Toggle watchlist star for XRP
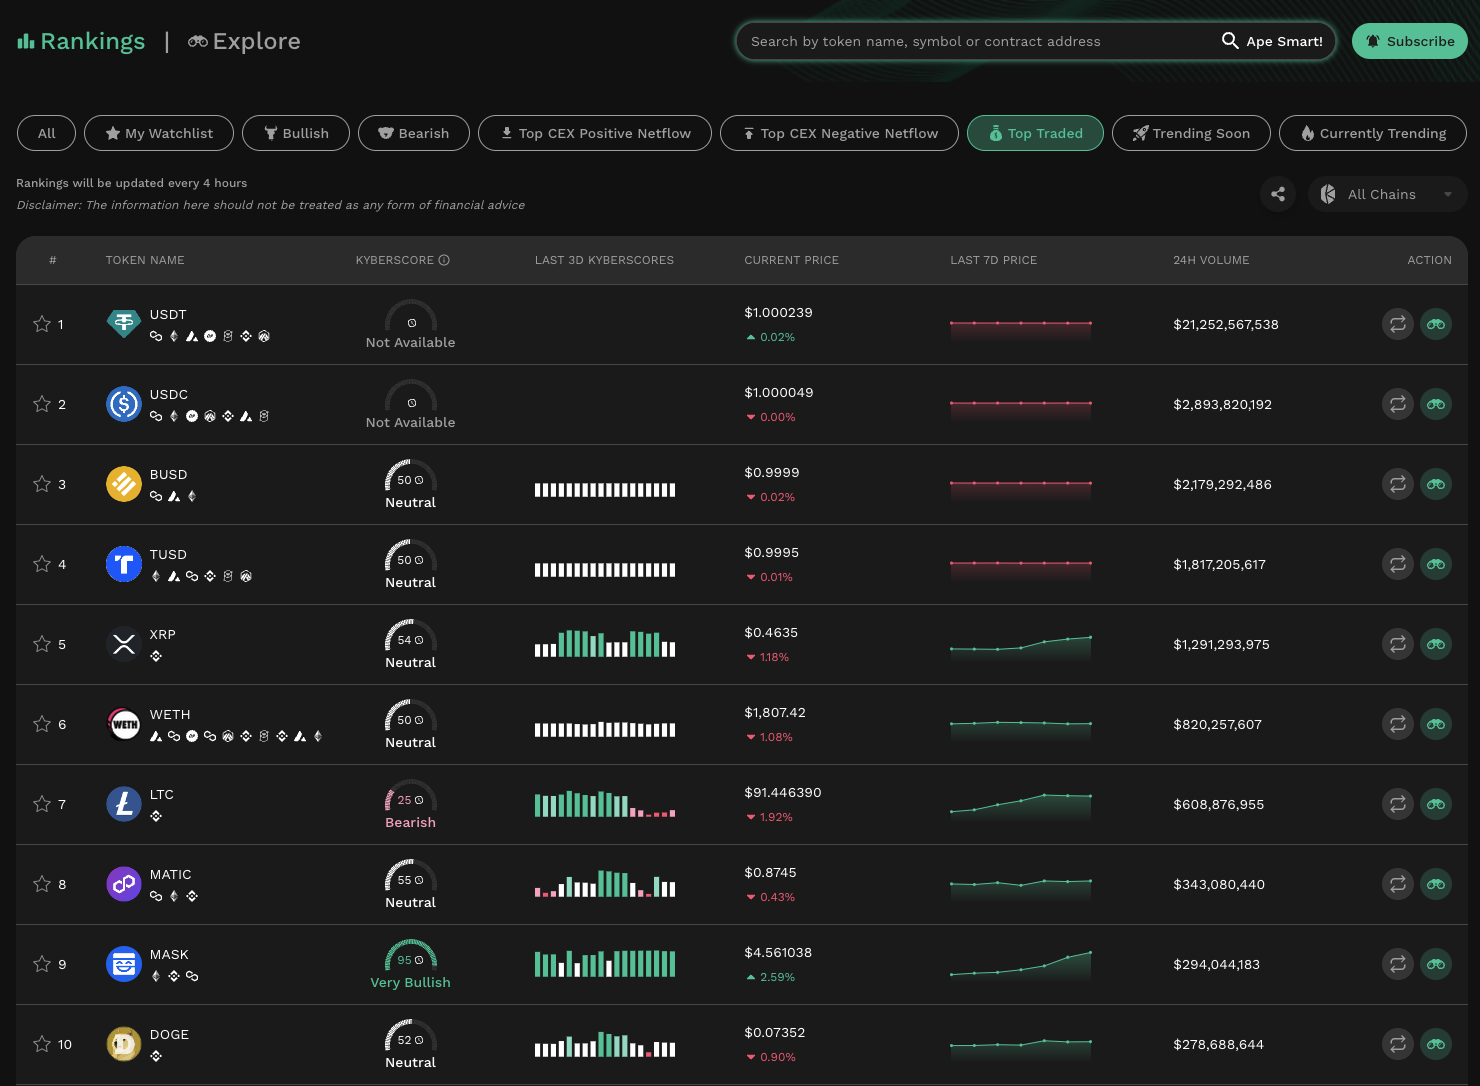 pos(42,644)
